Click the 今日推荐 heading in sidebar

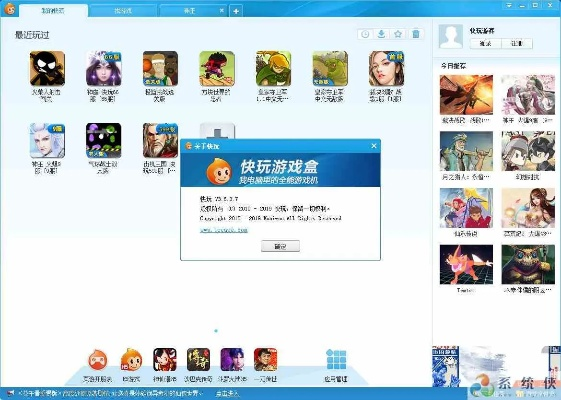point(453,66)
